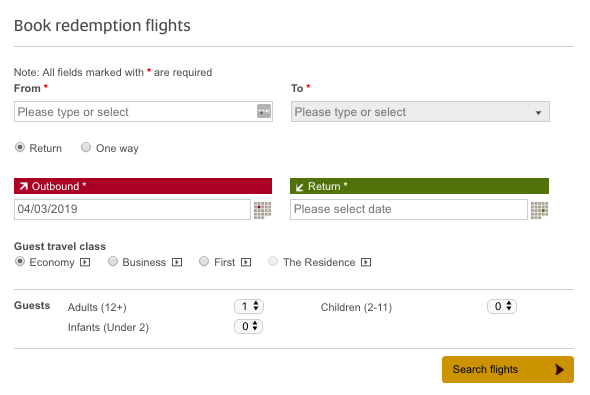Show Economy class info icon
590x395 pixels.
click(x=85, y=262)
